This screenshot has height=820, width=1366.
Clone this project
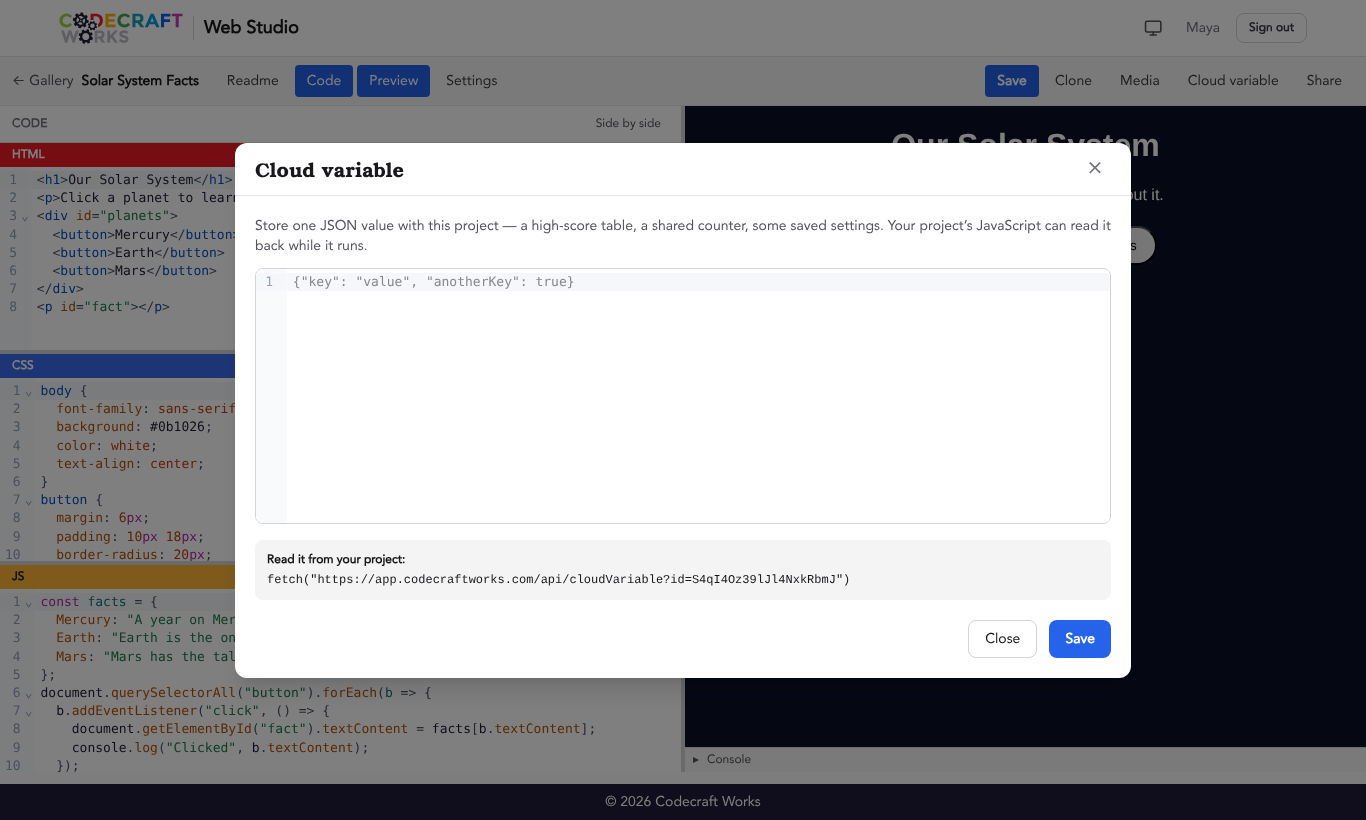pyautogui.click(x=1073, y=80)
